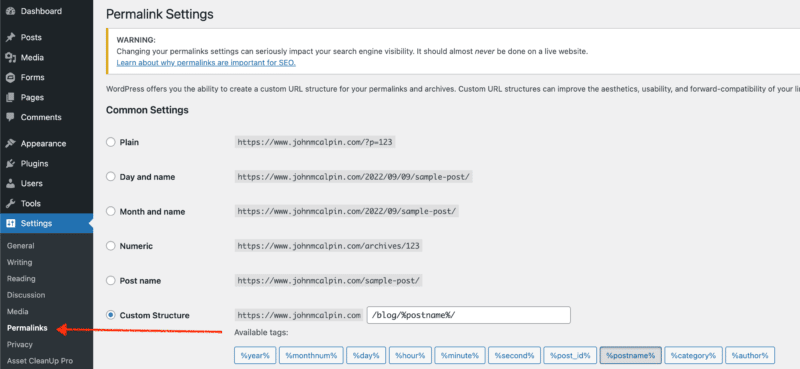Select the Custom Structure radio button
The width and height of the screenshot is (800, 369).
[x=111, y=315]
